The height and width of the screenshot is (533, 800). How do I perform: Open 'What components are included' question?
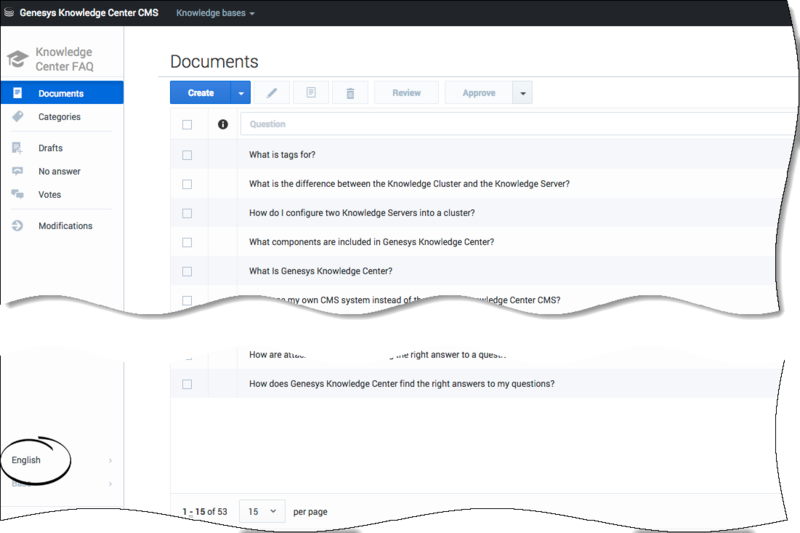pyautogui.click(x=371, y=242)
